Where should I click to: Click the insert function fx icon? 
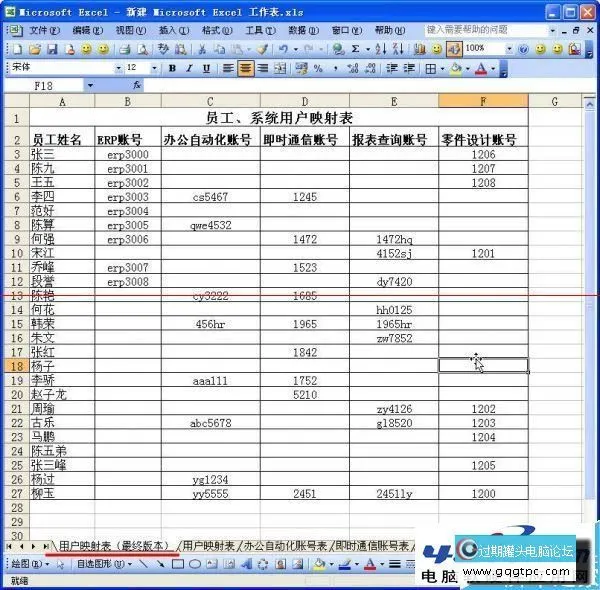coord(137,86)
